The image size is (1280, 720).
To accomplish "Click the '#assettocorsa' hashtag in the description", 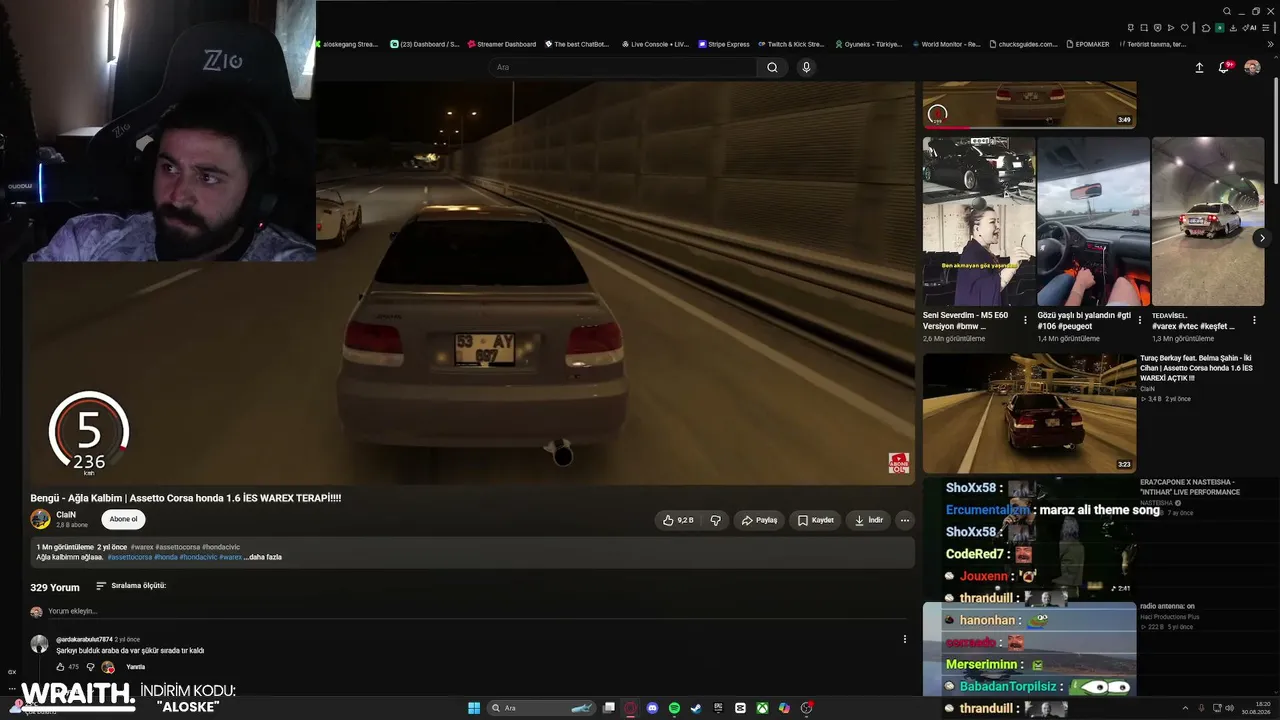I will 130,557.
